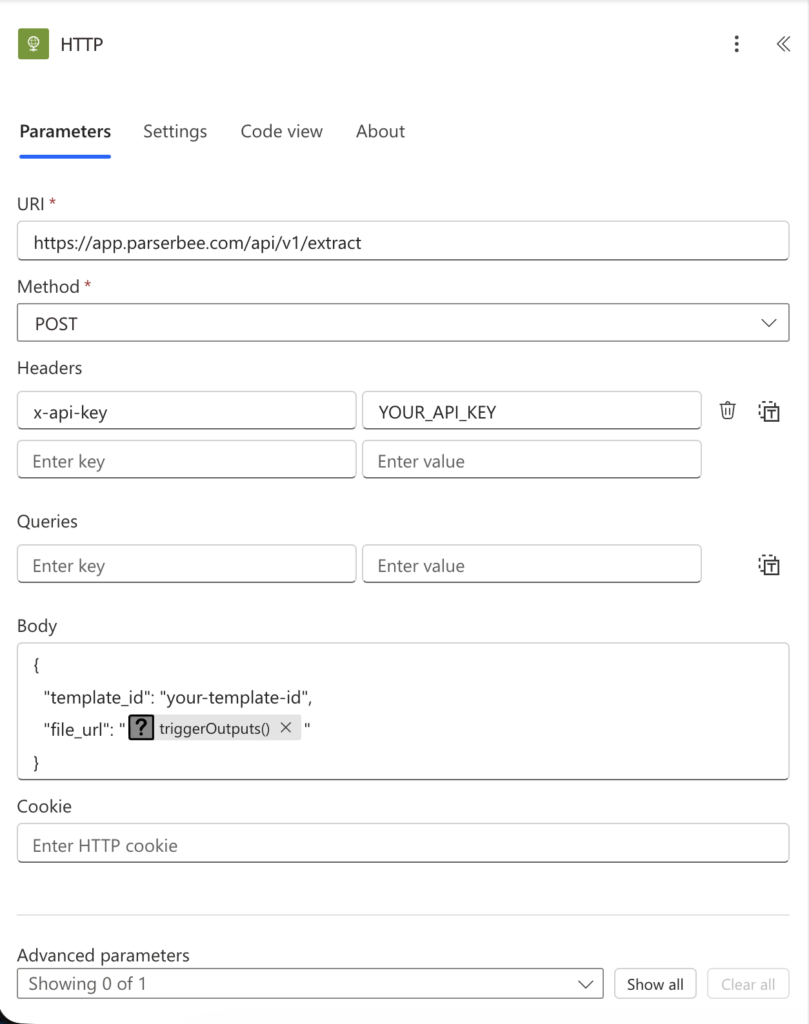Switch Headers to text mode icon
Image resolution: width=809 pixels, height=1024 pixels.
pyautogui.click(x=769, y=411)
